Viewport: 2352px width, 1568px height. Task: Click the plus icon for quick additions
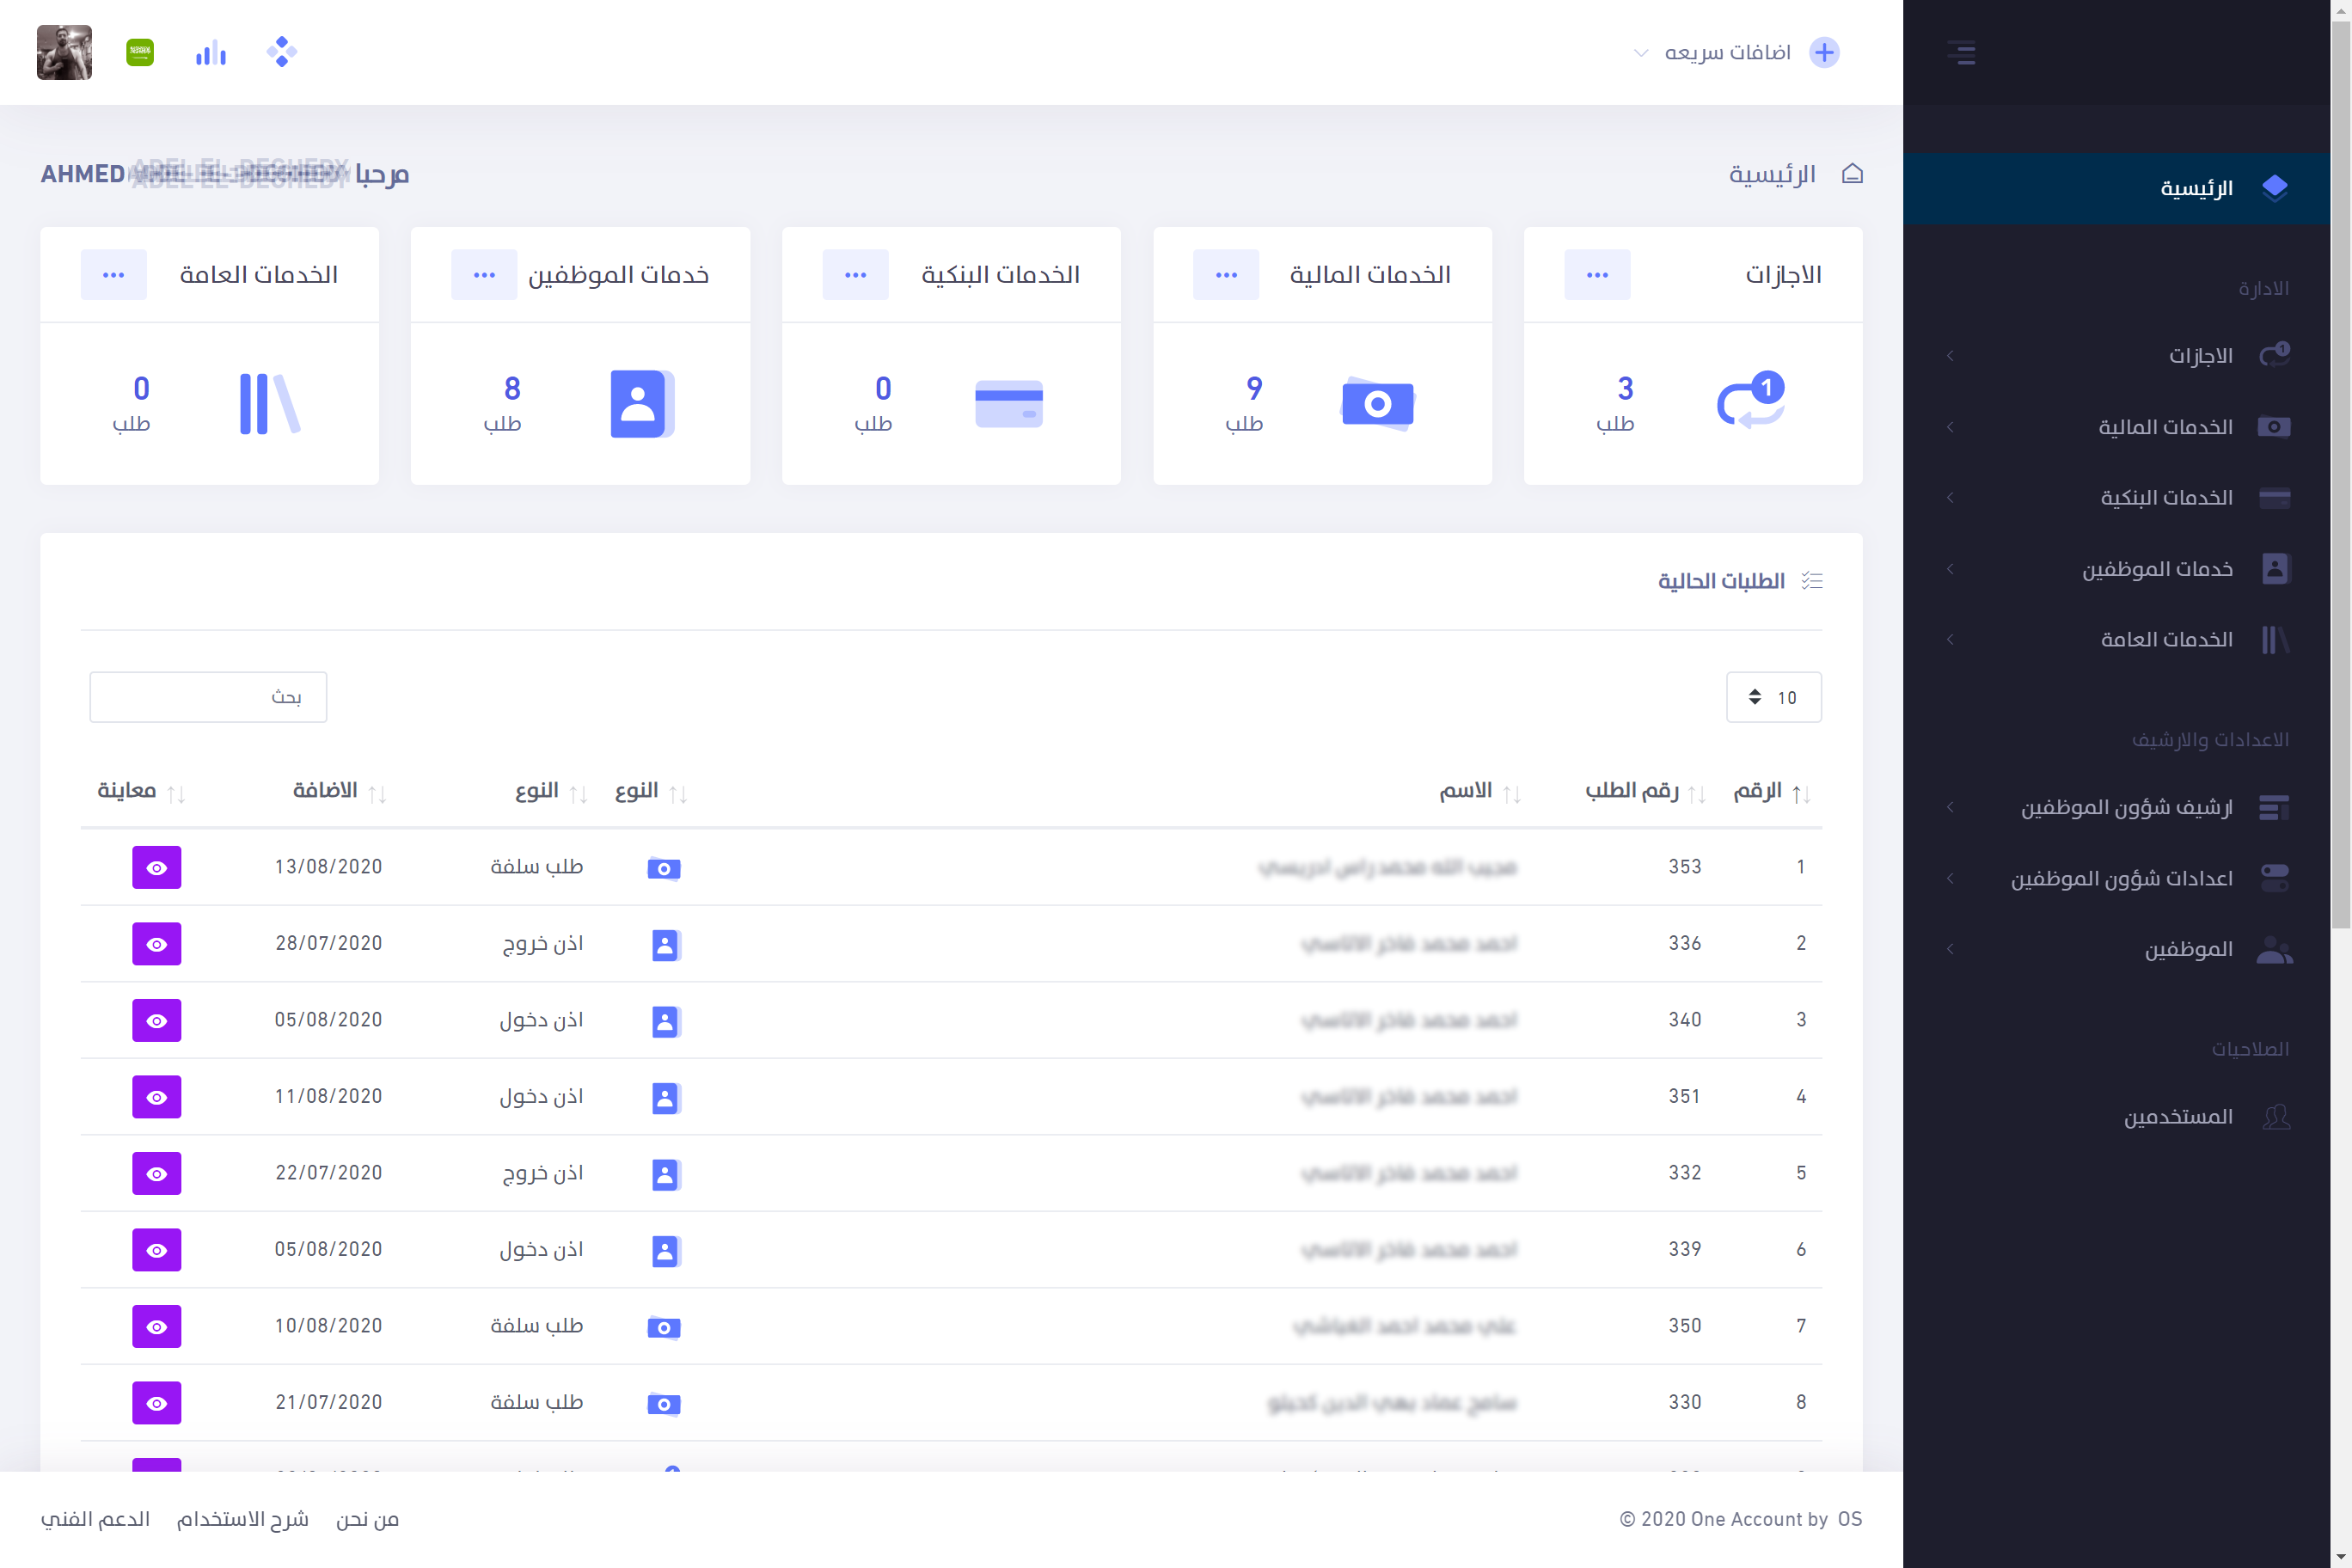[1824, 52]
